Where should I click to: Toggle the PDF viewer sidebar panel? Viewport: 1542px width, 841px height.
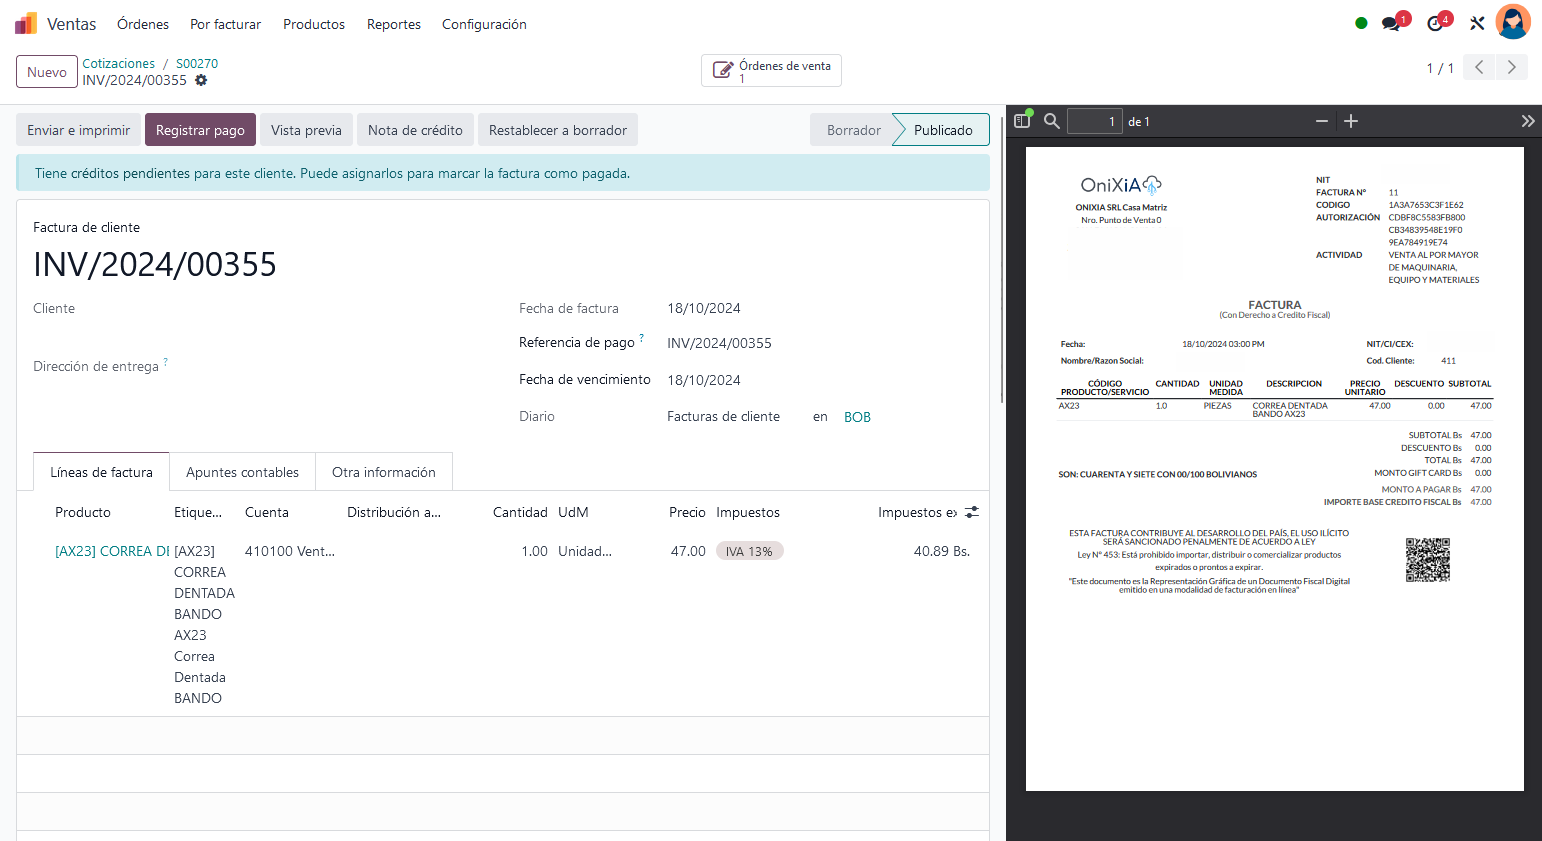tap(1022, 120)
